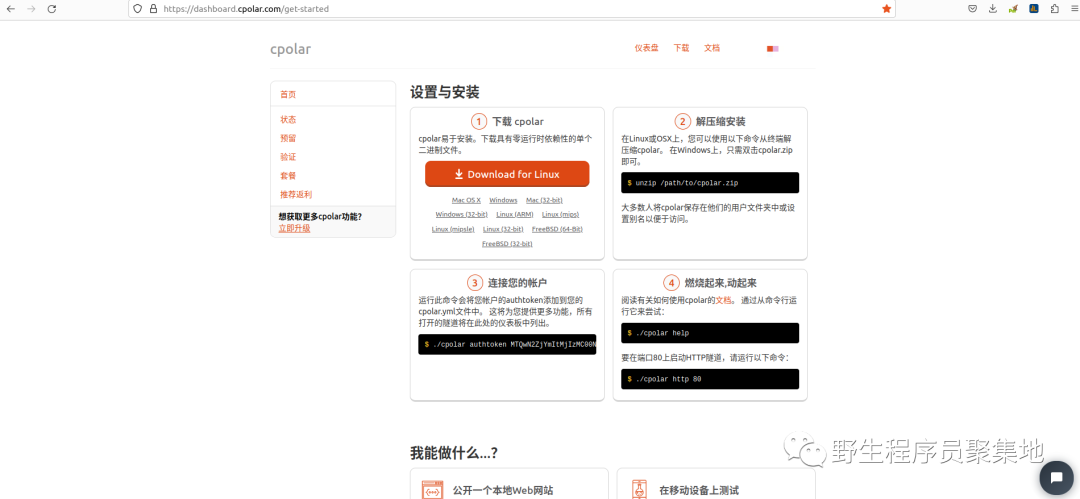Open the Pocket save icon

pos(973,9)
